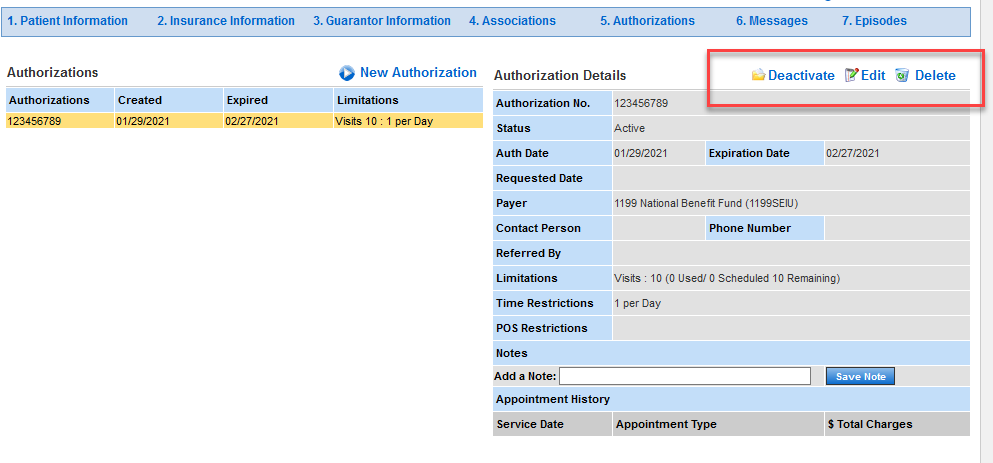Click the Delete link text
Image resolution: width=993 pixels, height=463 pixels.
[x=935, y=75]
